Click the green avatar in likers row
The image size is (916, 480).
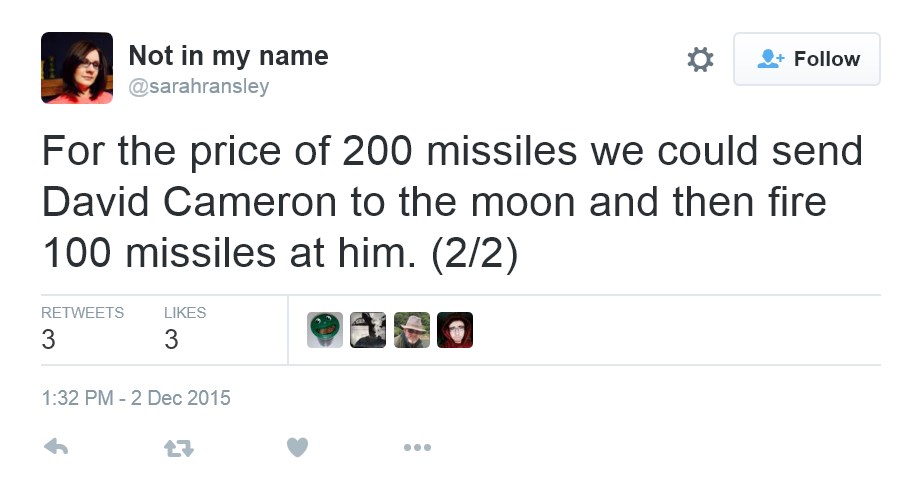pos(325,330)
